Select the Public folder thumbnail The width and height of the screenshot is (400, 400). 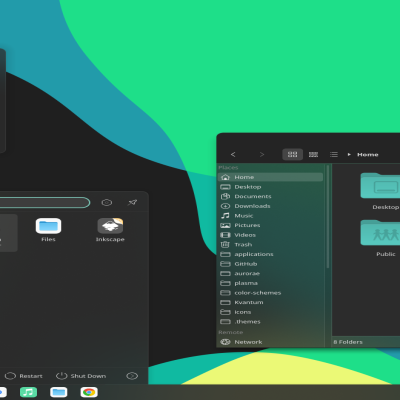pyautogui.click(x=380, y=232)
